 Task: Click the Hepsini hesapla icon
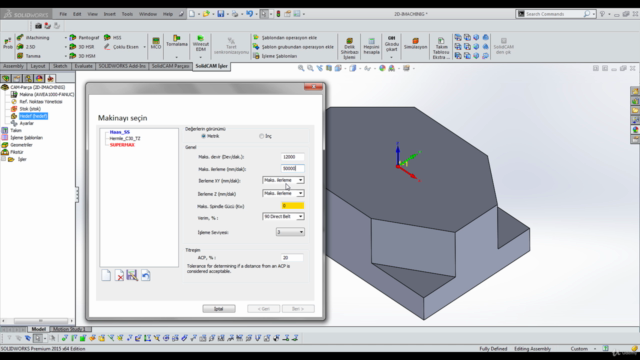pos(371,40)
